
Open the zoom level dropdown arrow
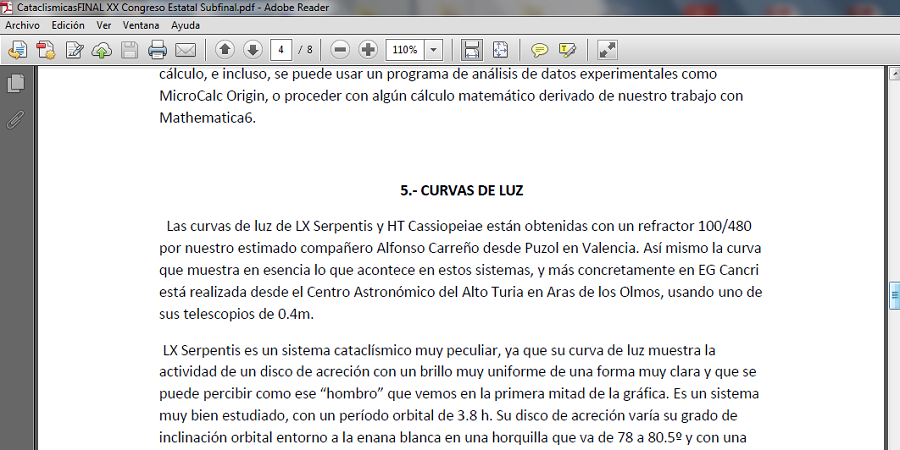click(434, 50)
